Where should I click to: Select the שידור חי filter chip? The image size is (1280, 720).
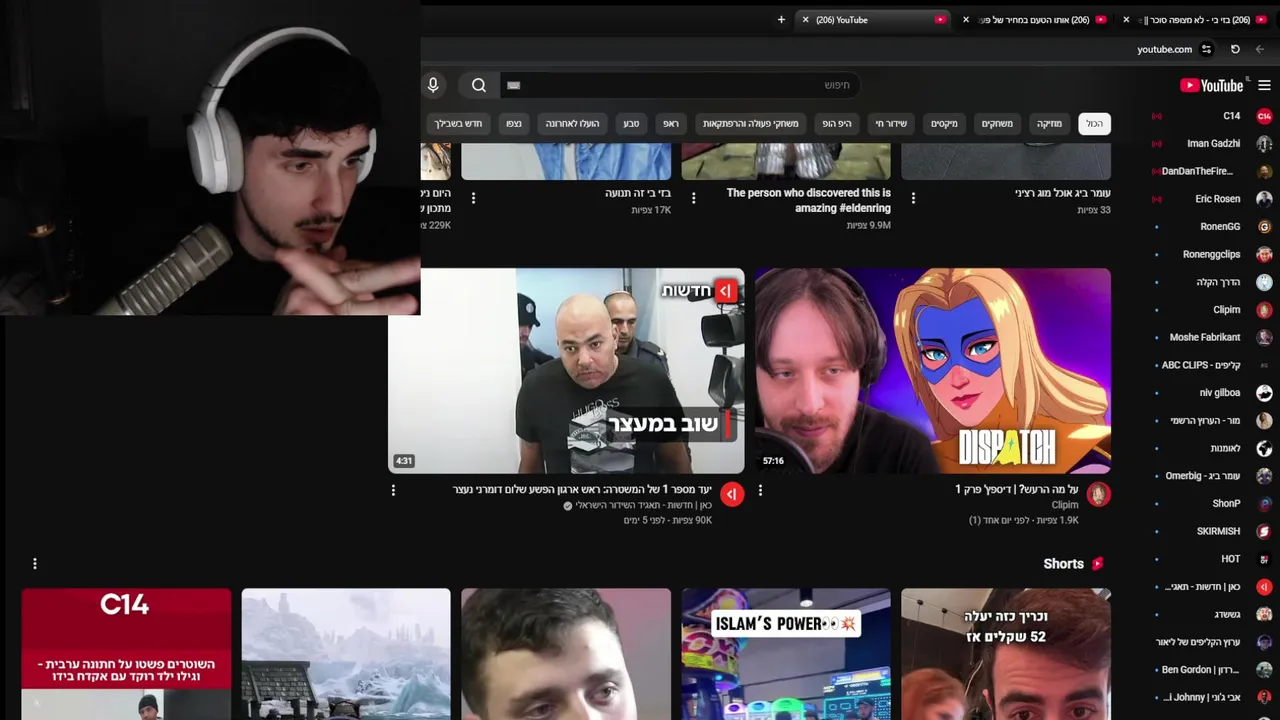[891, 124]
